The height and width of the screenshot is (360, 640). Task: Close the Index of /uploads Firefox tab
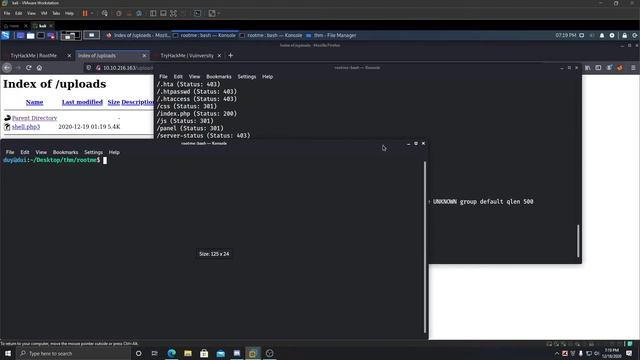(144, 56)
